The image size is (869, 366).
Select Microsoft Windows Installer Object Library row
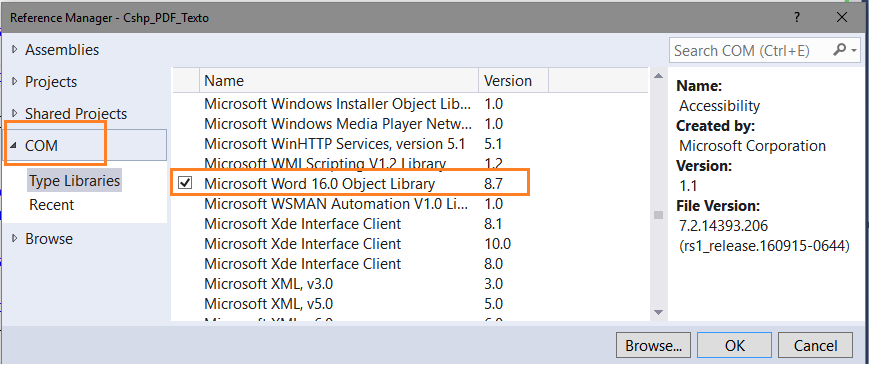[410, 104]
